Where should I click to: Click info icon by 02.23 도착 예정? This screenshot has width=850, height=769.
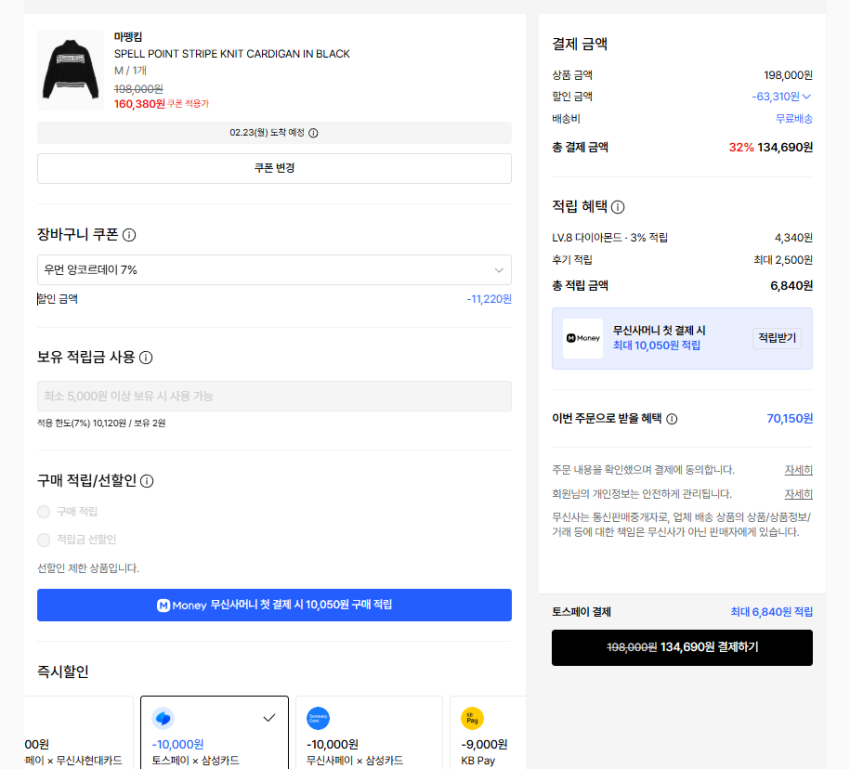(x=313, y=133)
